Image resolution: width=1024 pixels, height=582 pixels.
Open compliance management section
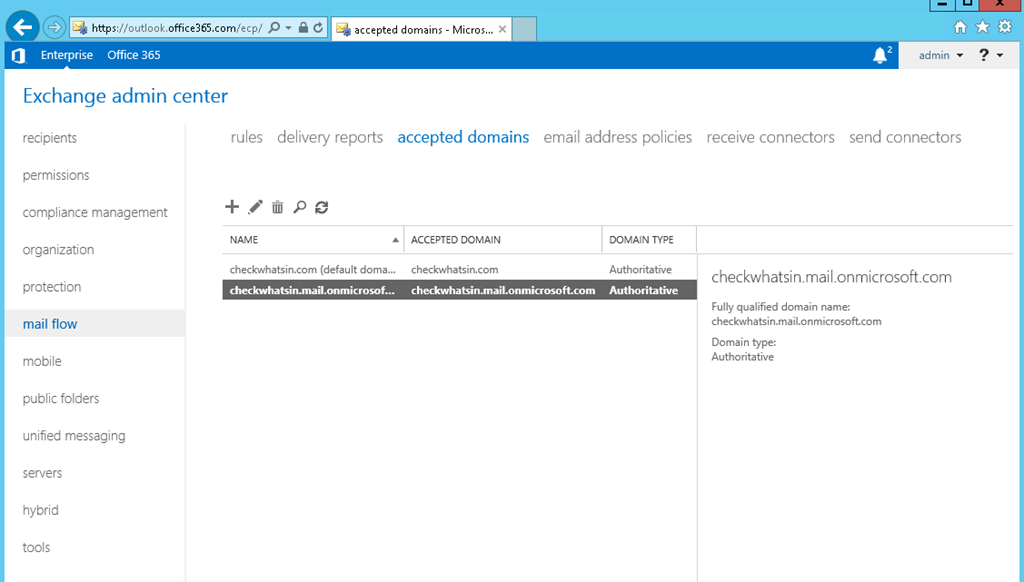click(95, 212)
